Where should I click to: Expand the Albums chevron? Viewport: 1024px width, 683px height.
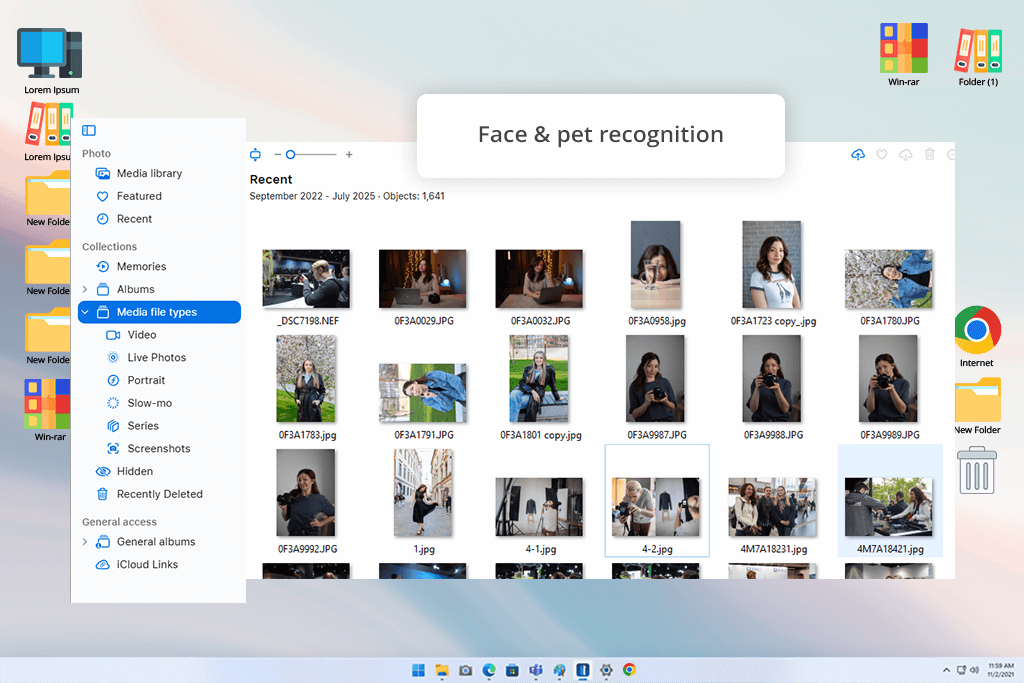click(85, 289)
